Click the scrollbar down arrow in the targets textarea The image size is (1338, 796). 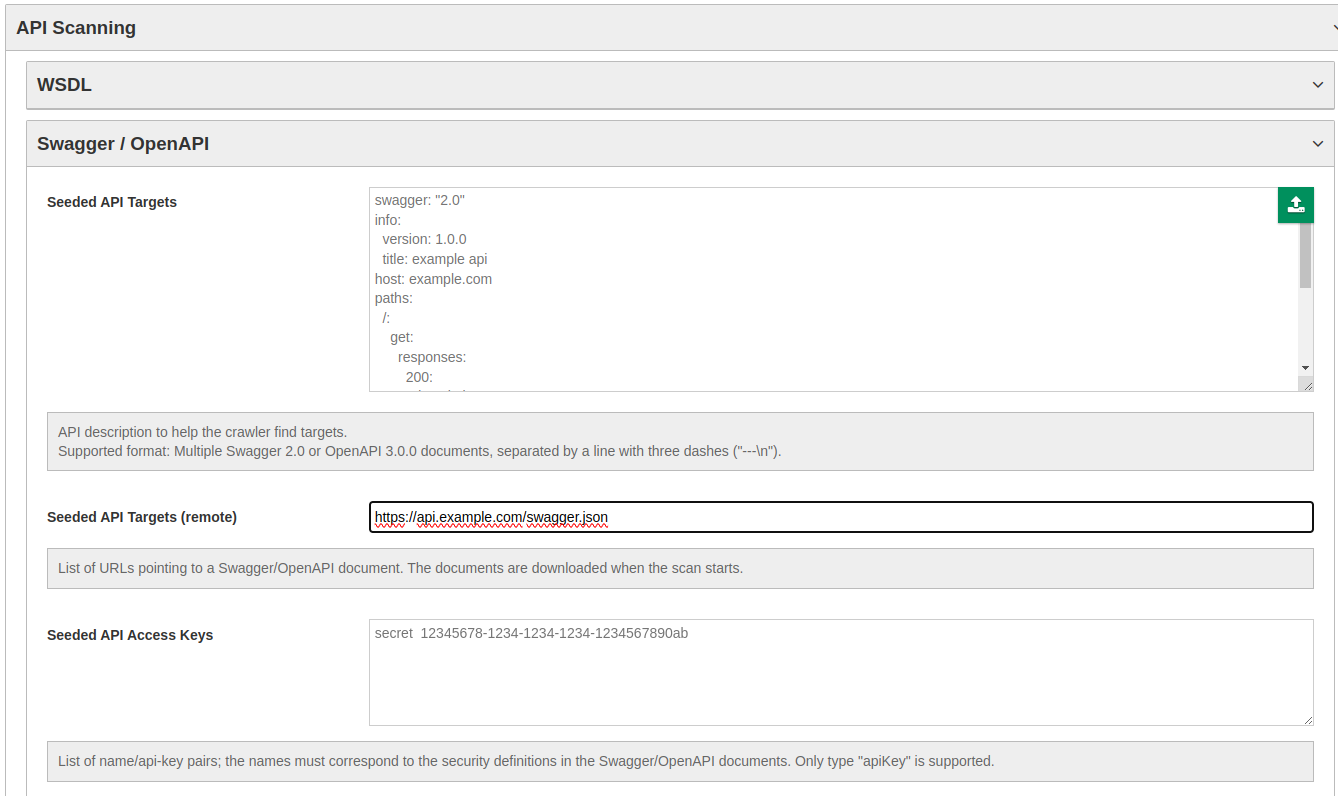(1305, 368)
